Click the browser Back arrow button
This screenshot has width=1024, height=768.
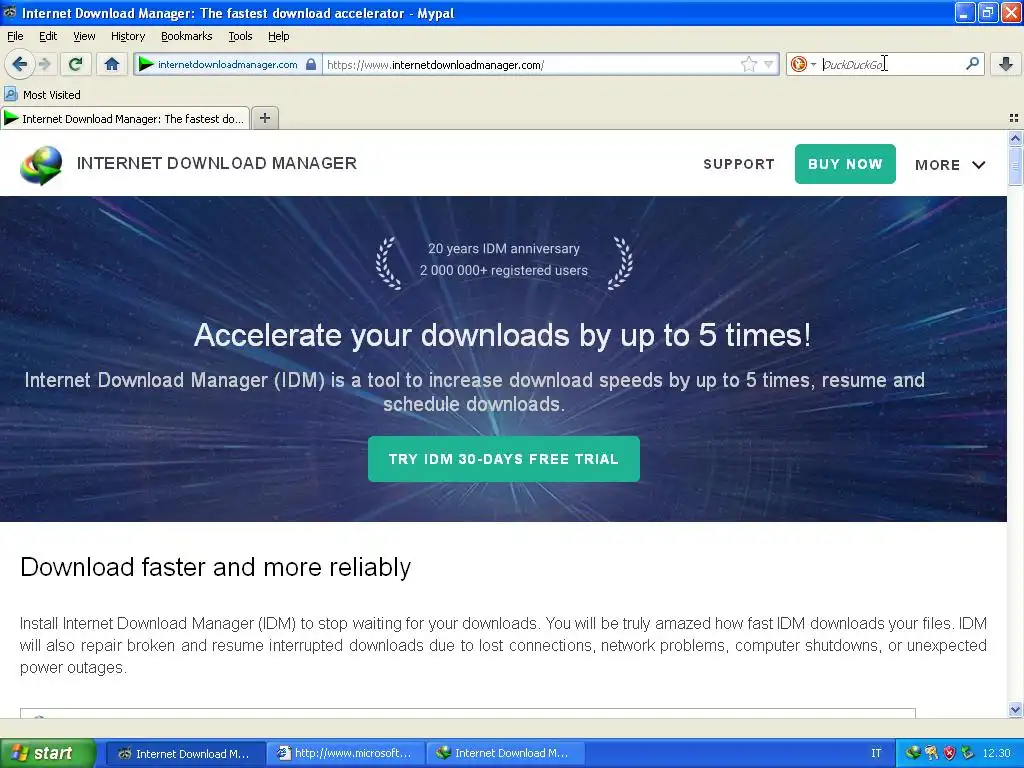point(20,64)
